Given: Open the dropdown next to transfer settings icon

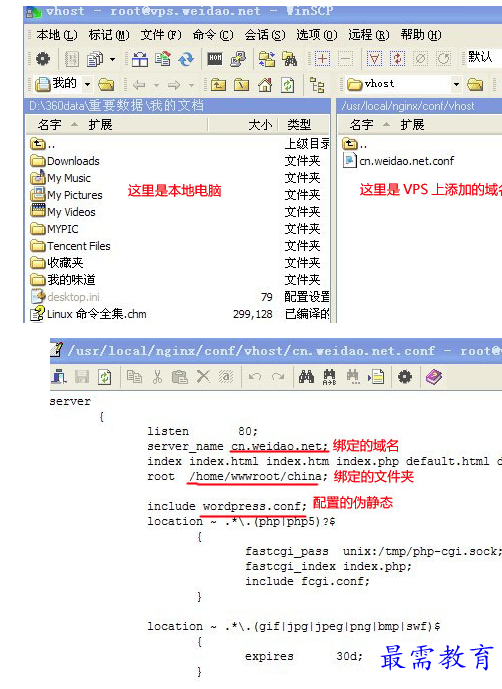Looking at the screenshot, I should point(113,59).
